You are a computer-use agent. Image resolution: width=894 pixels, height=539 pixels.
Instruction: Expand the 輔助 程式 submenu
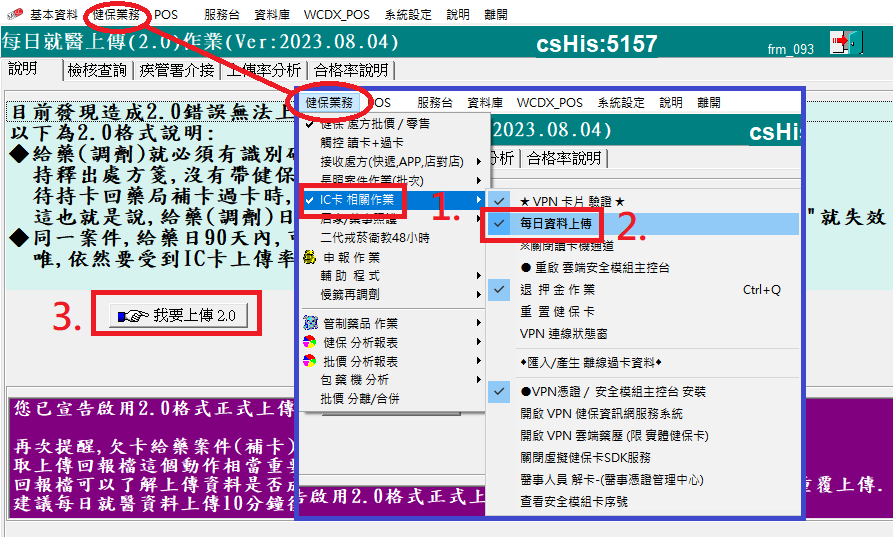pyautogui.click(x=479, y=276)
